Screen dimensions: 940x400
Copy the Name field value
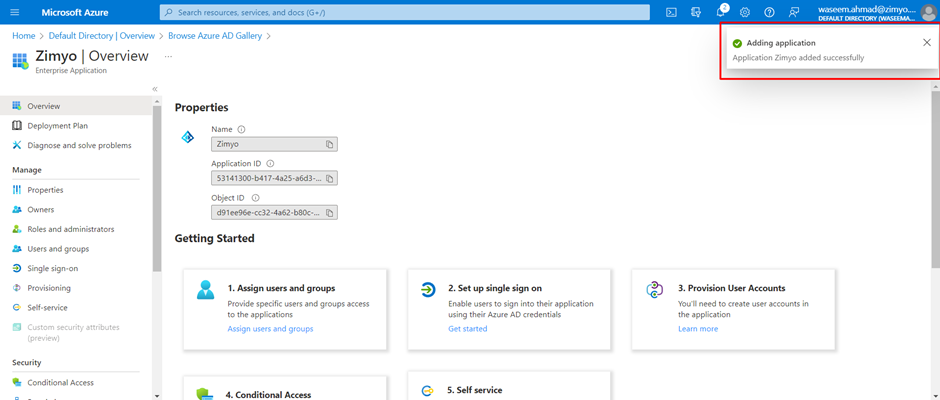click(329, 145)
